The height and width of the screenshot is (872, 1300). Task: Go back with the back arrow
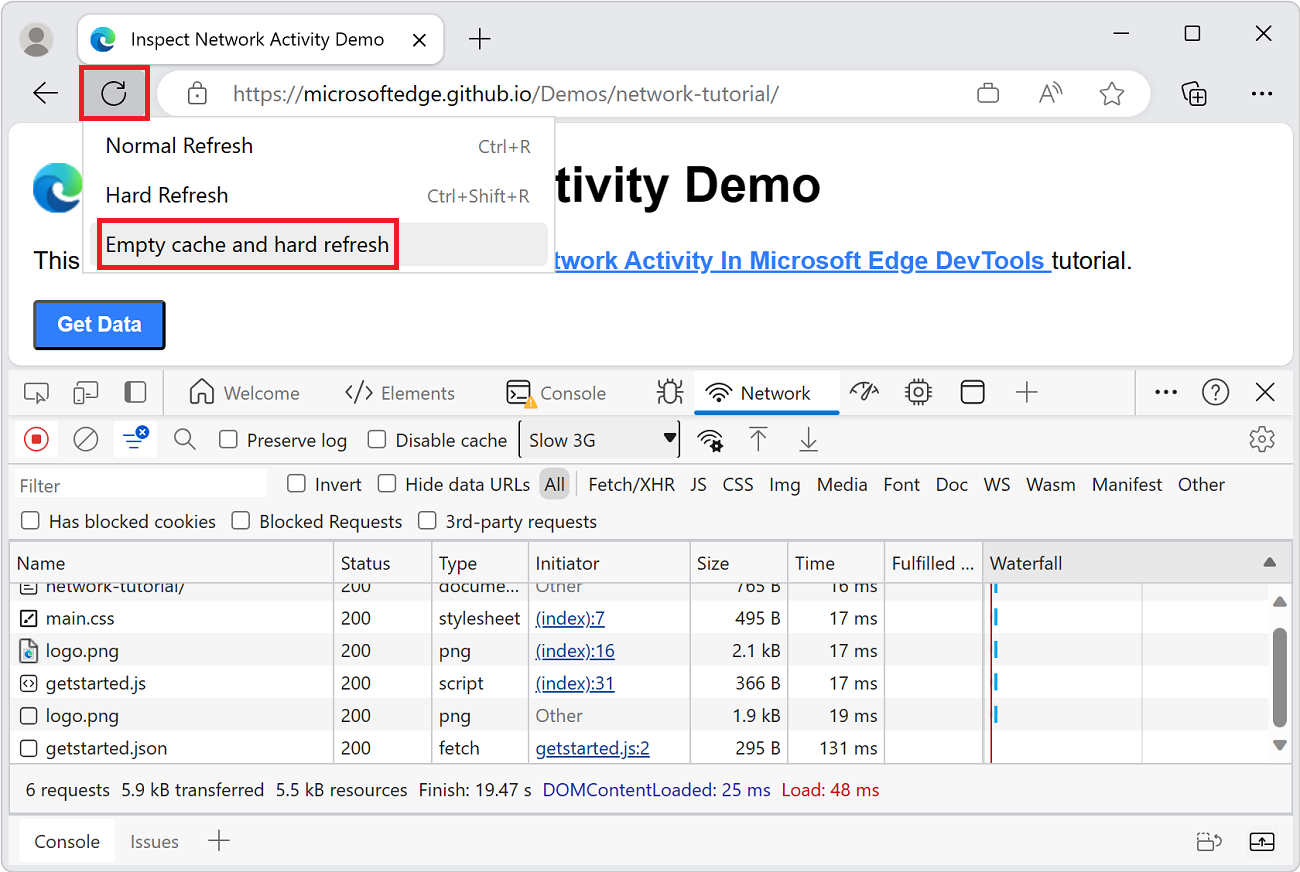[x=46, y=94]
